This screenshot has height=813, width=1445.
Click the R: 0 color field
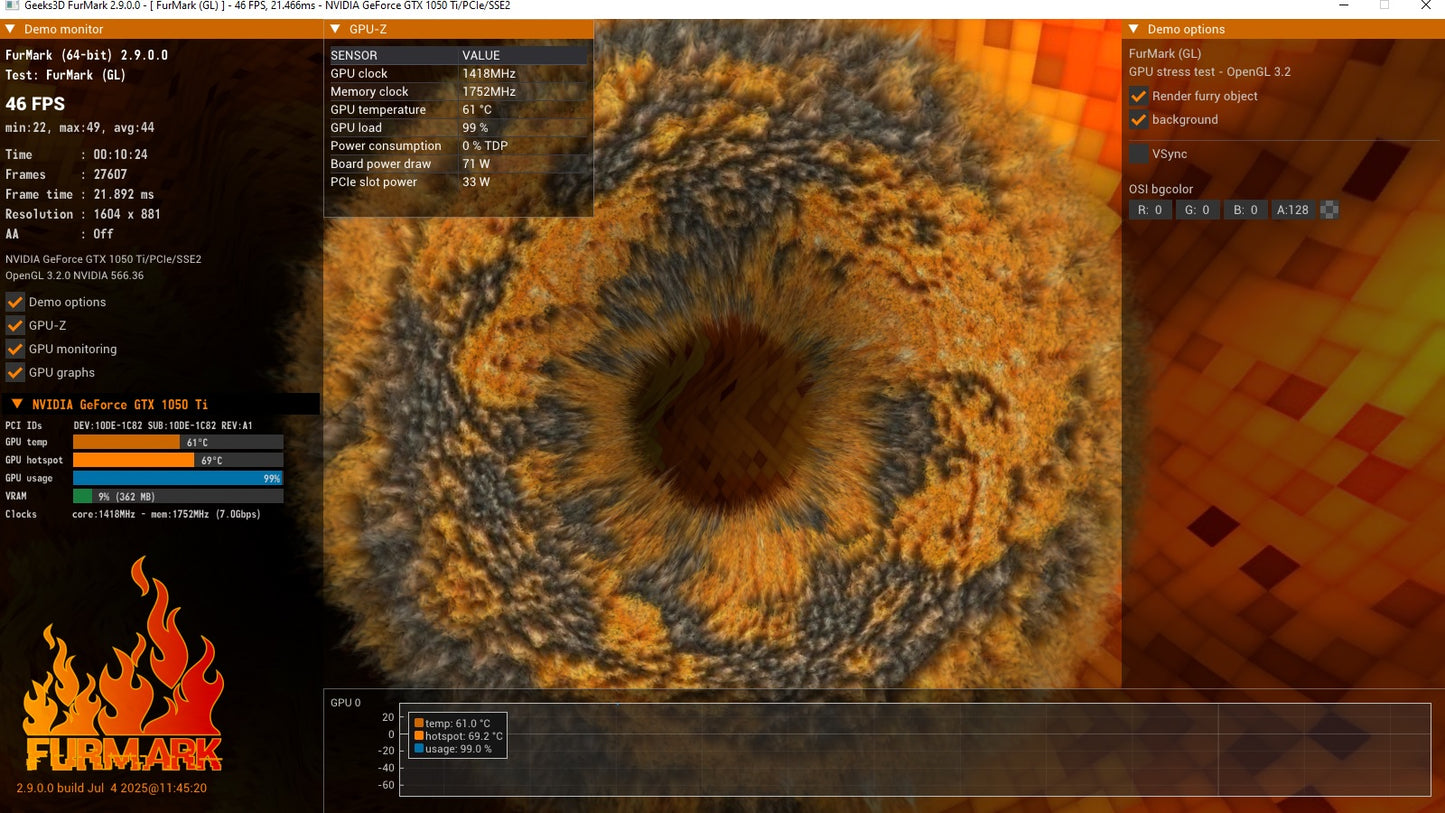(x=1151, y=210)
